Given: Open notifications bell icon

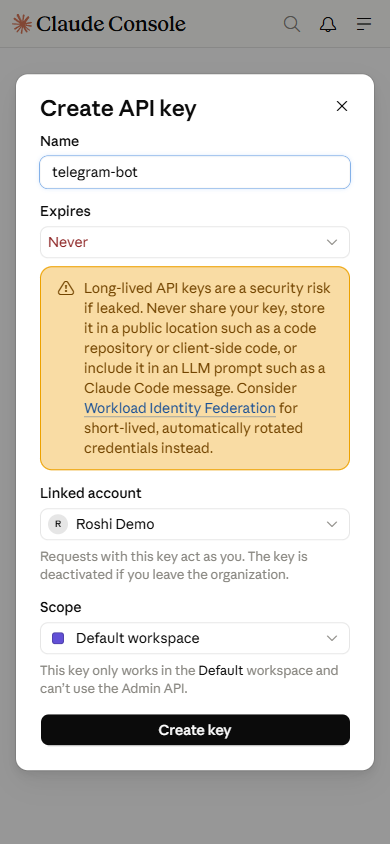Looking at the screenshot, I should (328, 24).
